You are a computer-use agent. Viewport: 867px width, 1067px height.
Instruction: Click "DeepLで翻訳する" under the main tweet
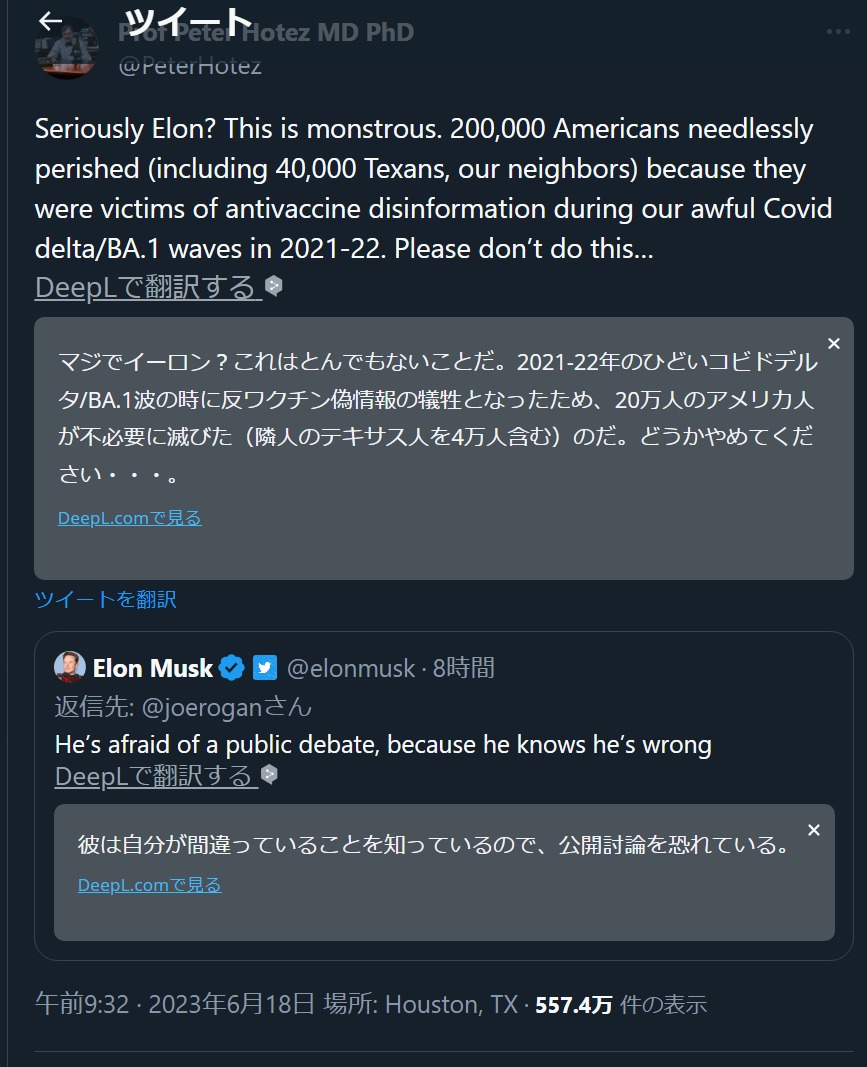146,287
